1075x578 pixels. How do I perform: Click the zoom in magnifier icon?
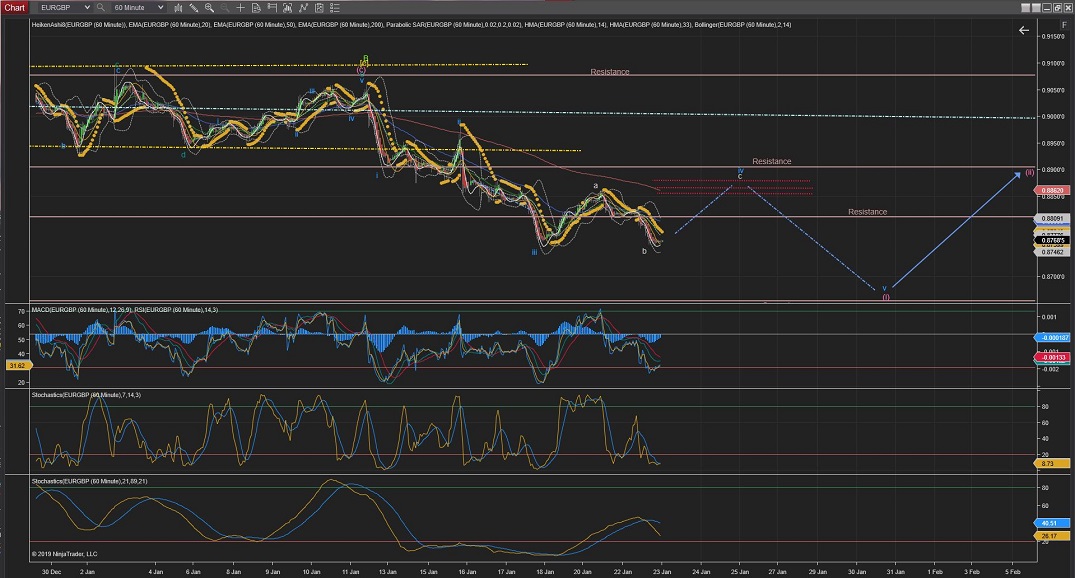click(210, 7)
